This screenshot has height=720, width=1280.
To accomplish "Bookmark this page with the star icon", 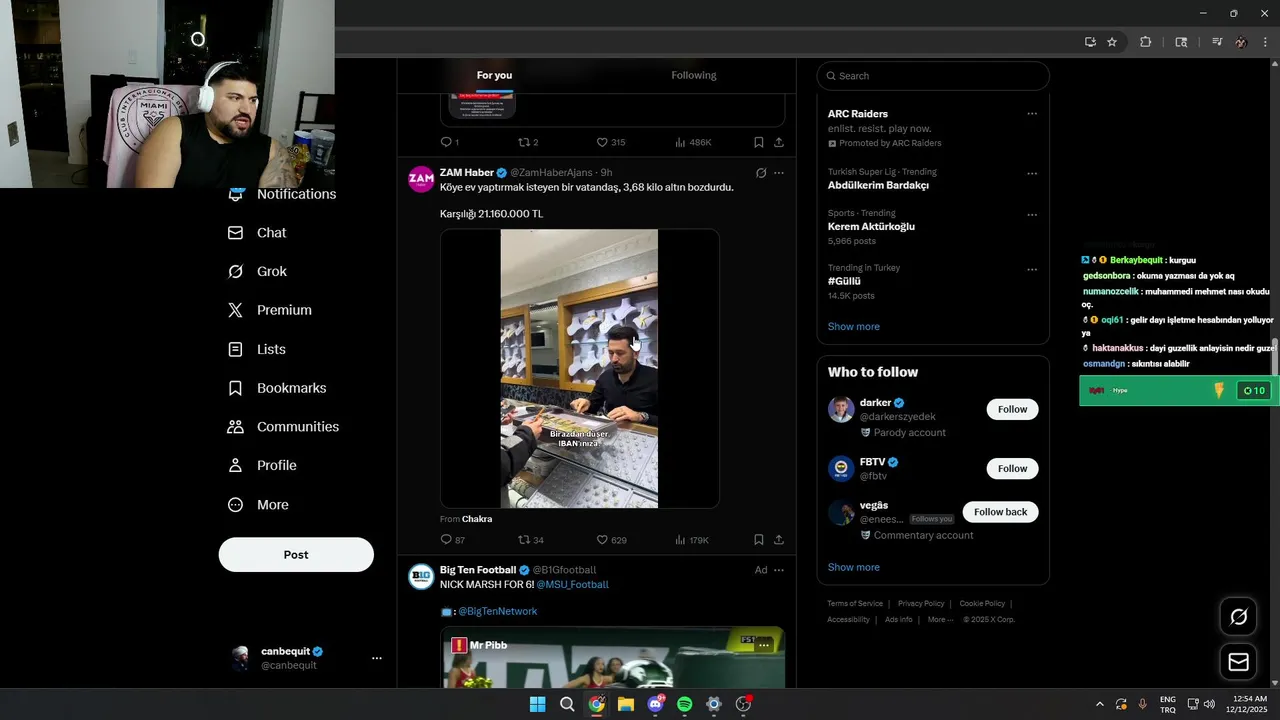I will coord(1112,42).
